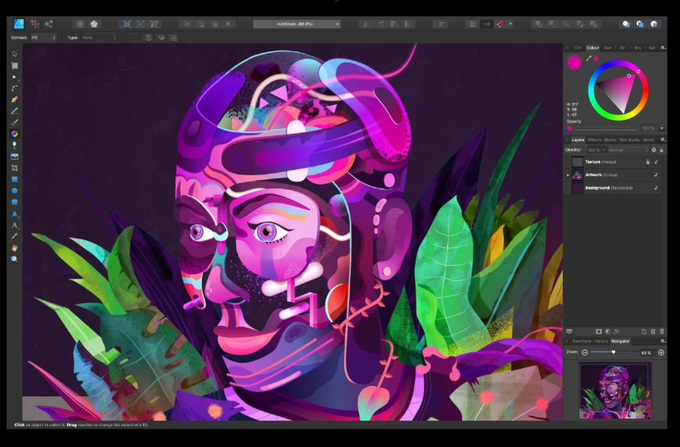Click the zoom in plus button
The width and height of the screenshot is (680, 447).
pos(661,352)
